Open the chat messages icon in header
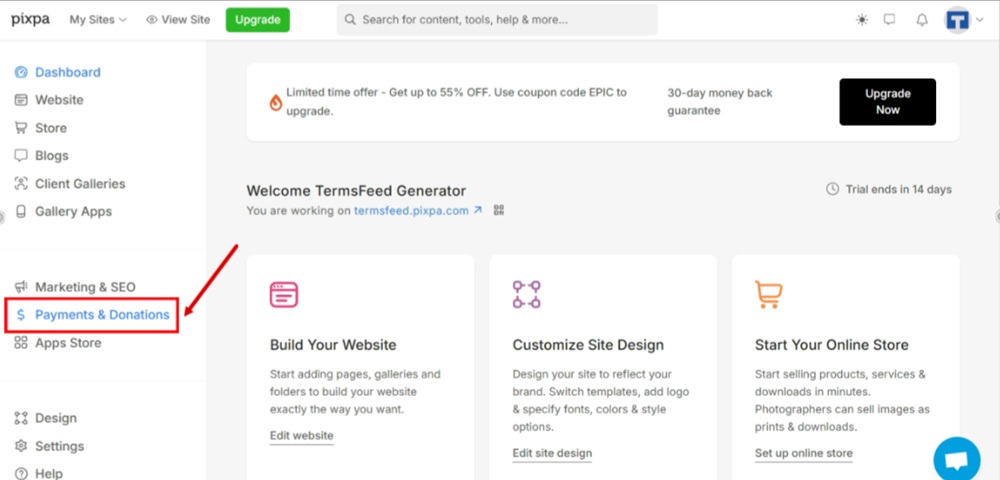1000x480 pixels. click(x=890, y=20)
